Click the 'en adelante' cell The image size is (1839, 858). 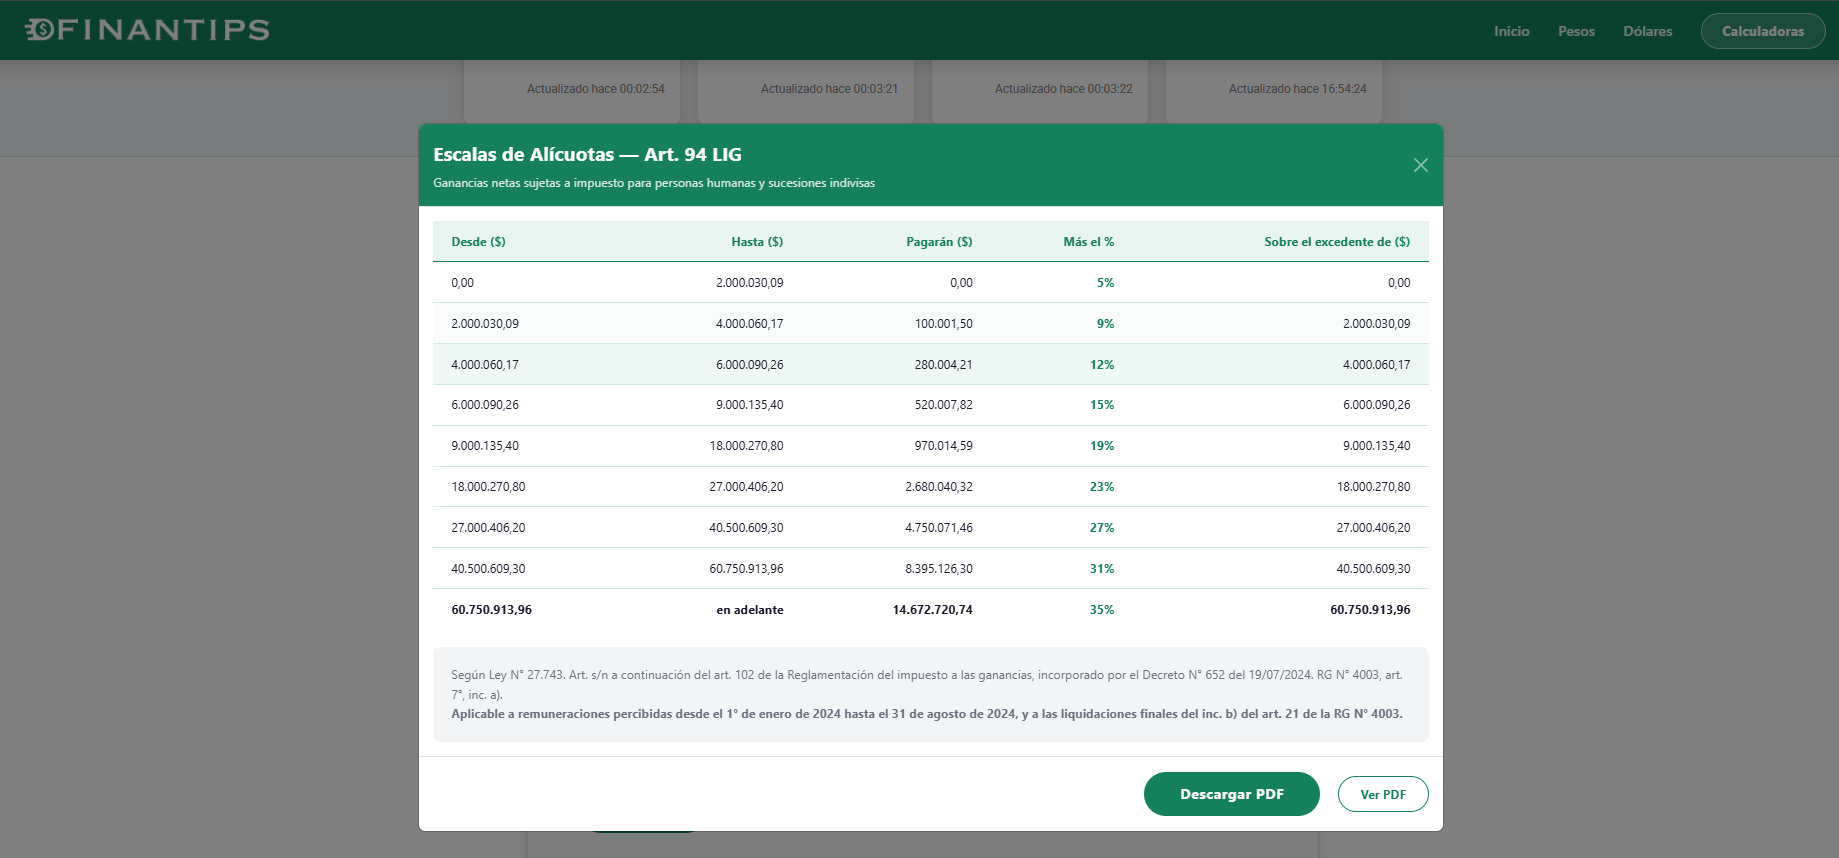[750, 610]
